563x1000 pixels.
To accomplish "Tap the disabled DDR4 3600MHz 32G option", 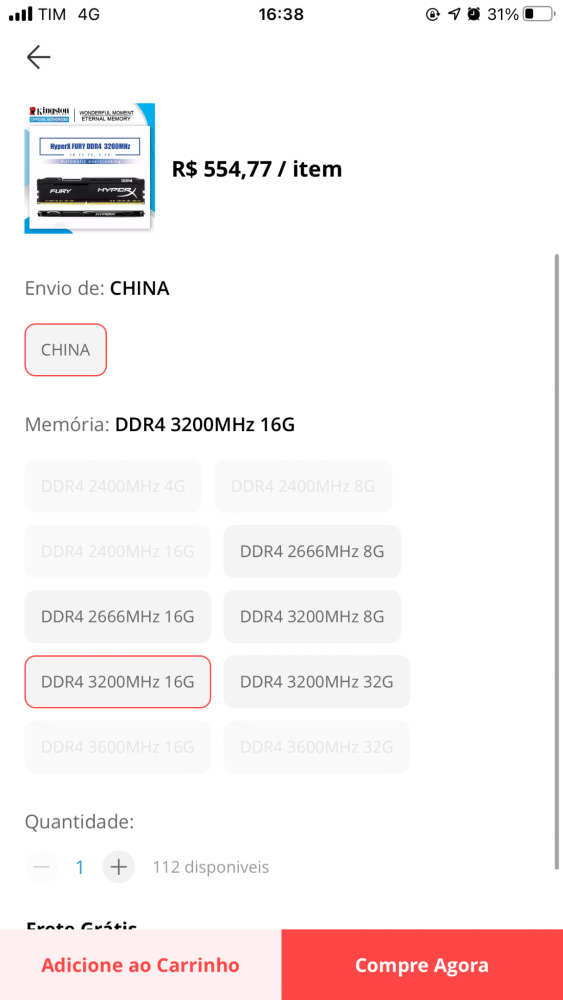I will 316,746.
